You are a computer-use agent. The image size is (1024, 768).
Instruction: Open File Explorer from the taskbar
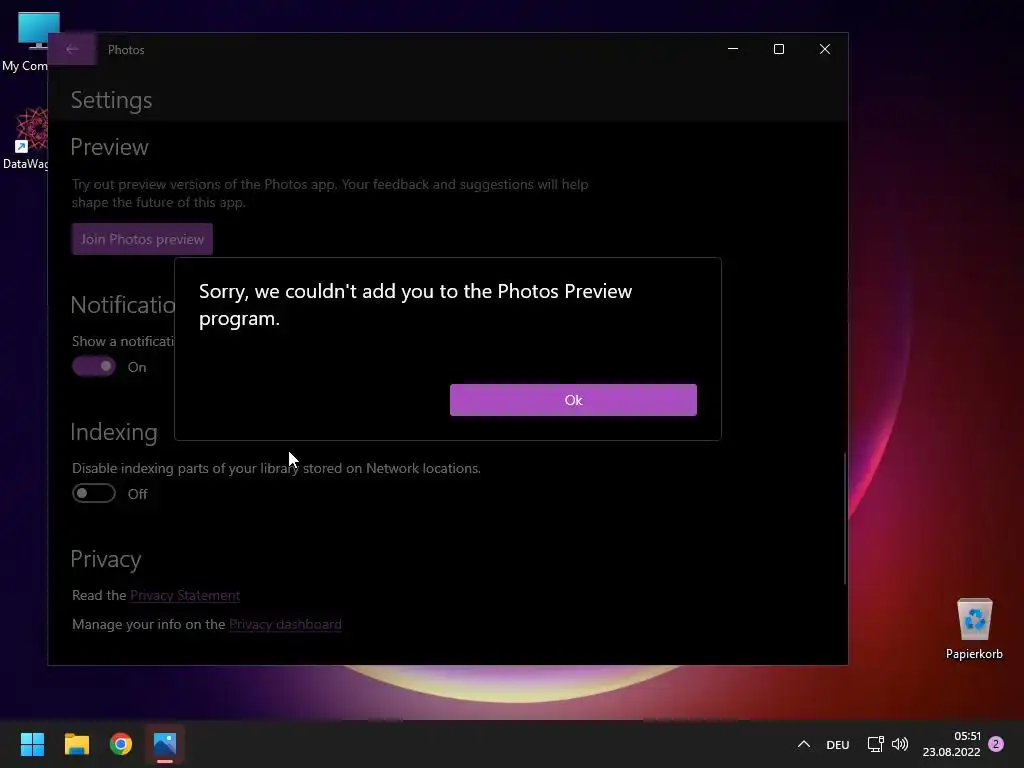76,744
